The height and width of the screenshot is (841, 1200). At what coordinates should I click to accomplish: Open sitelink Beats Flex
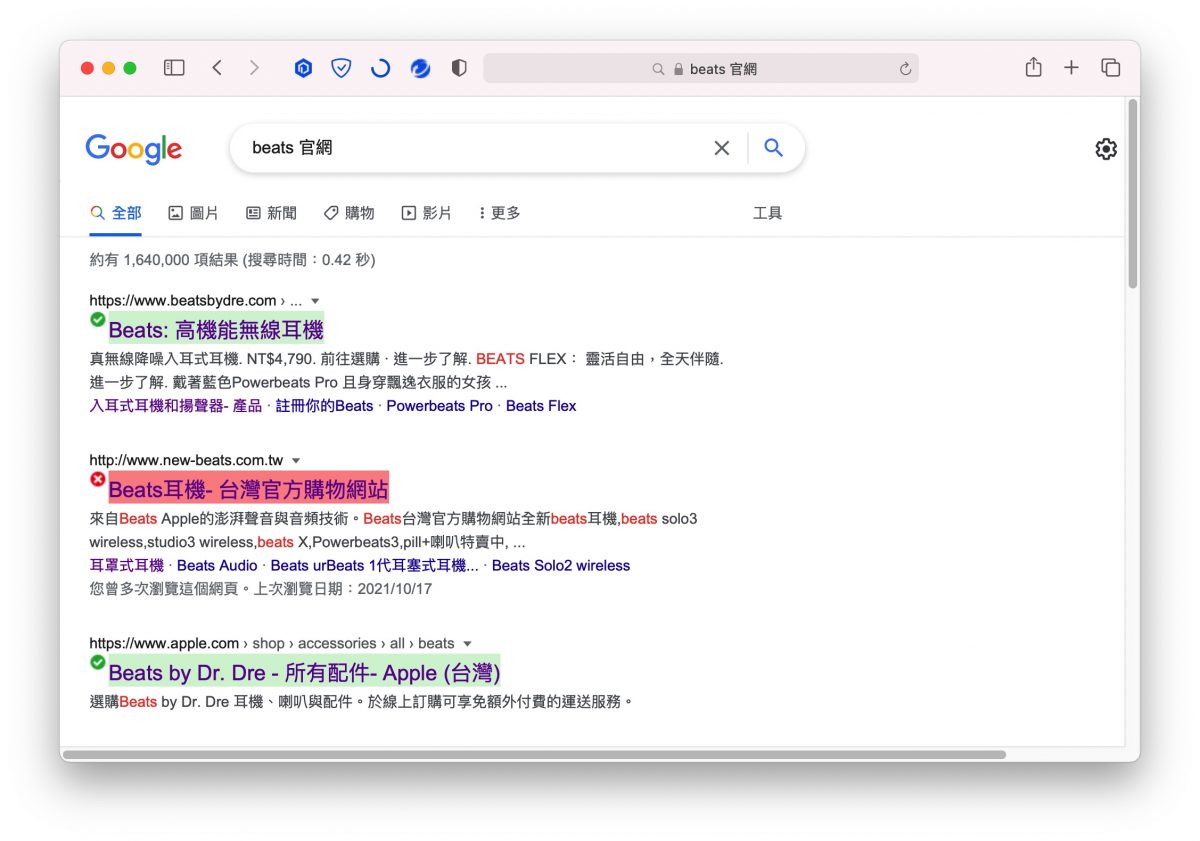click(541, 406)
